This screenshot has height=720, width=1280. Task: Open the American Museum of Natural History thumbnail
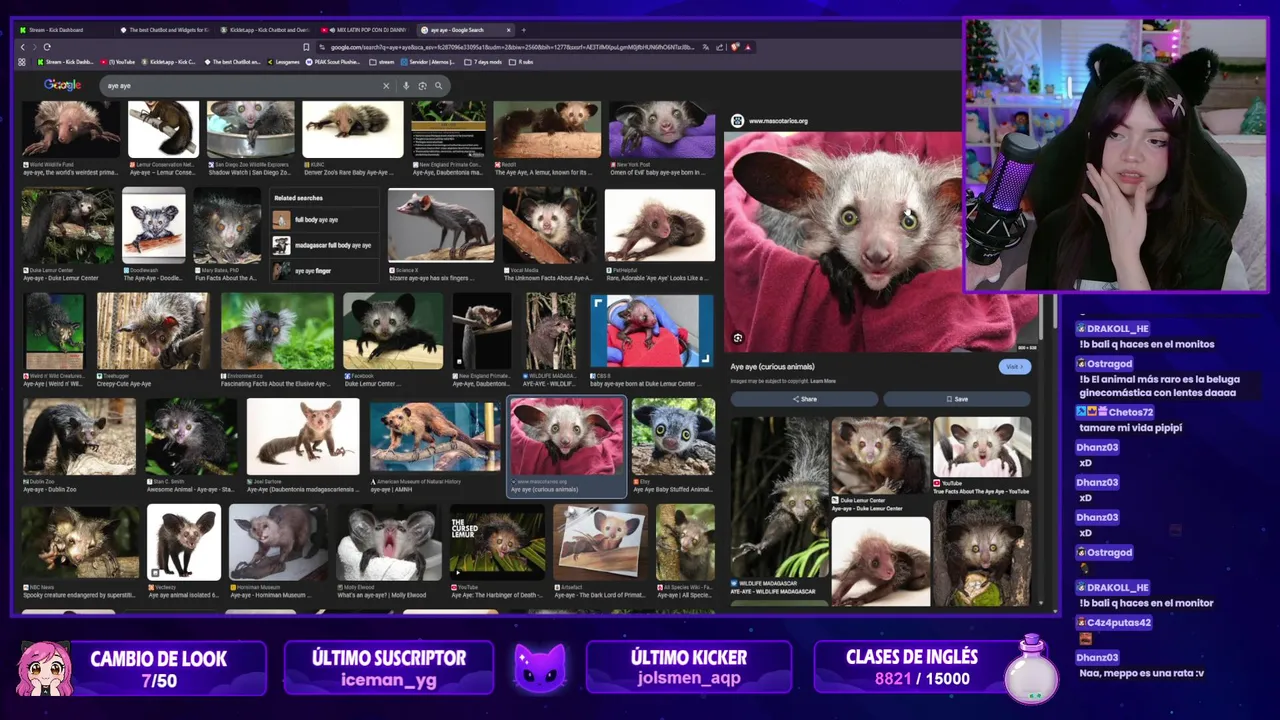tap(434, 437)
